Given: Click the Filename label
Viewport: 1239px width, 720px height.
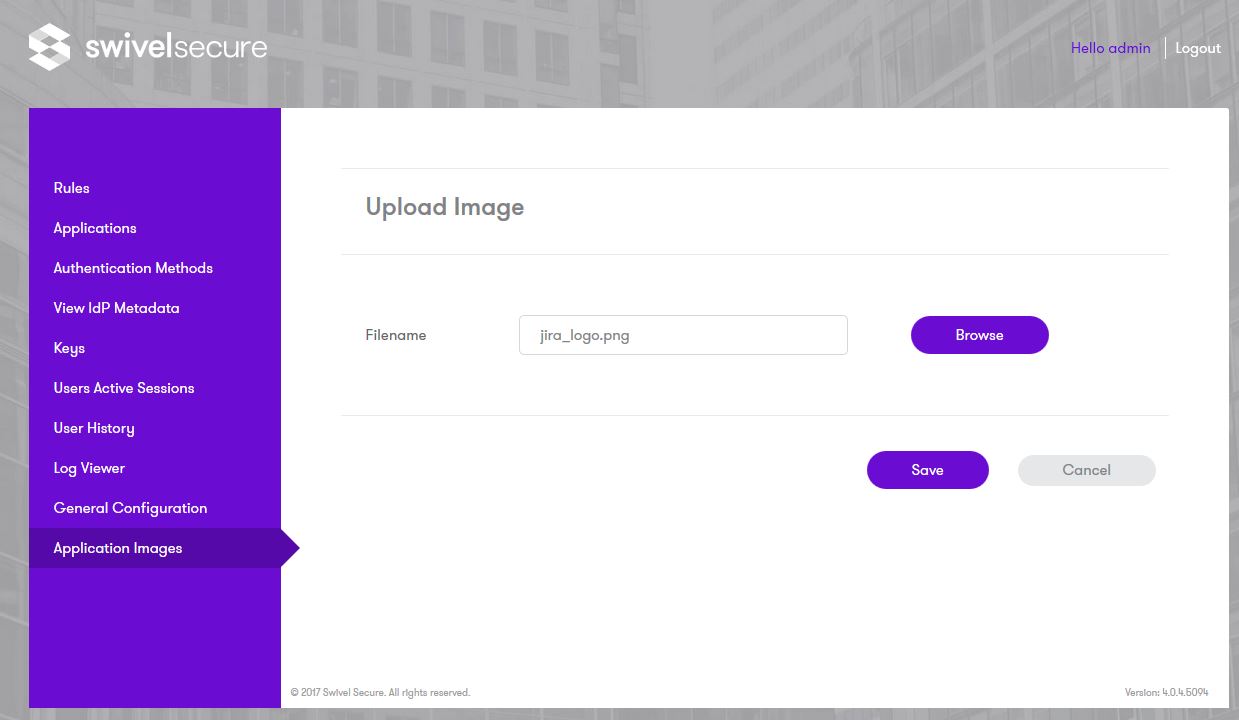Looking at the screenshot, I should 396,335.
